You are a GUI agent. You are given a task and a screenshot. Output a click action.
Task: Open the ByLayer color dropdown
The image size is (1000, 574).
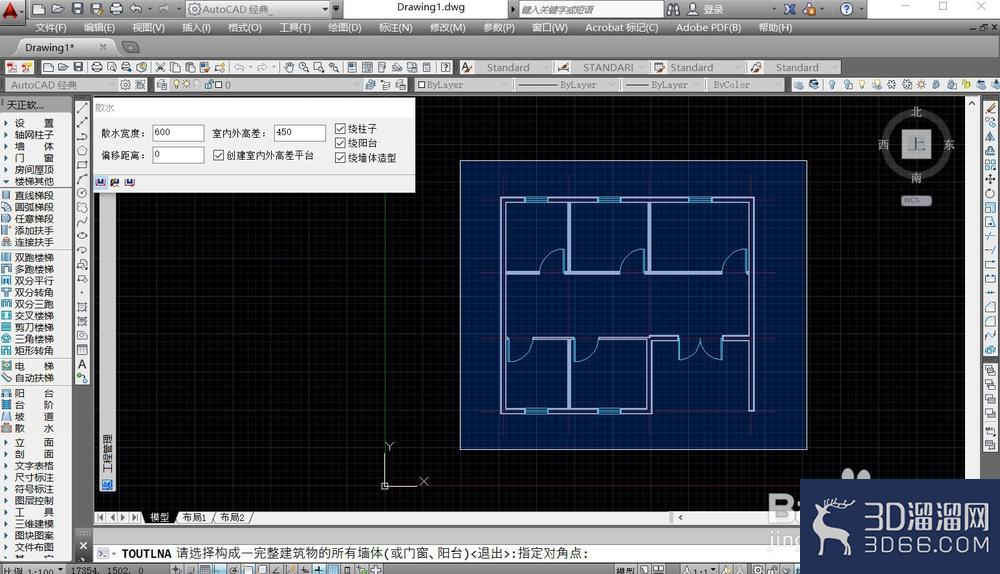[463, 84]
